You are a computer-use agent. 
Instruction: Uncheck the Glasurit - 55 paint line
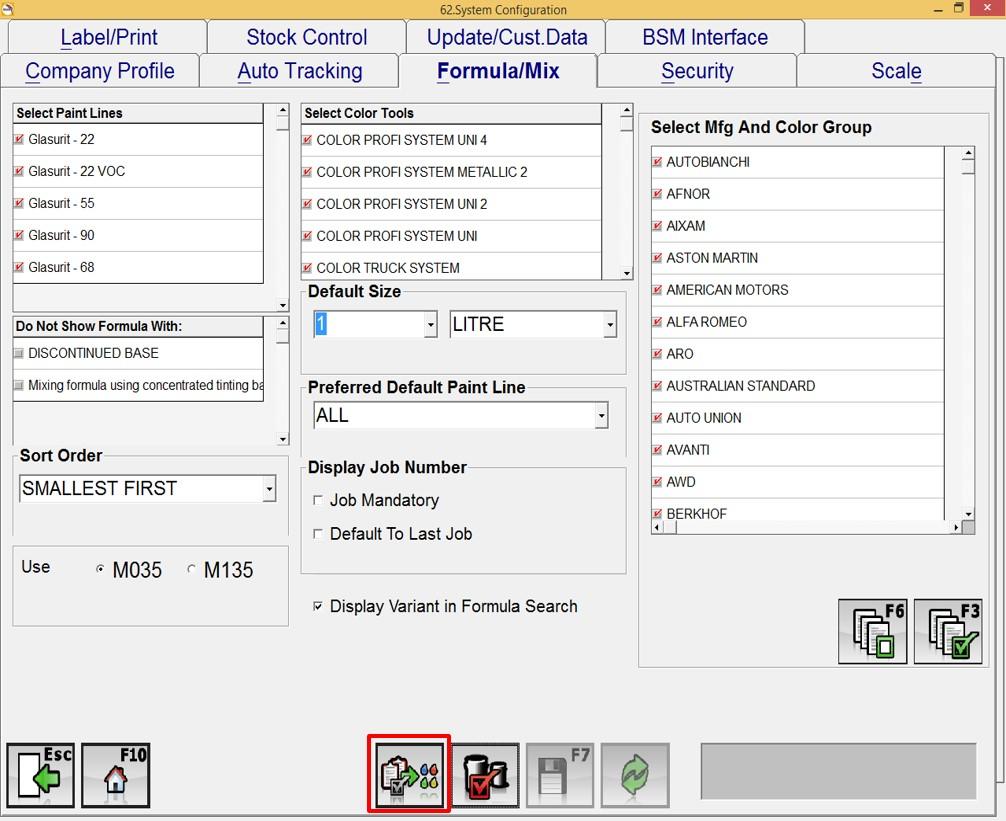(19, 203)
